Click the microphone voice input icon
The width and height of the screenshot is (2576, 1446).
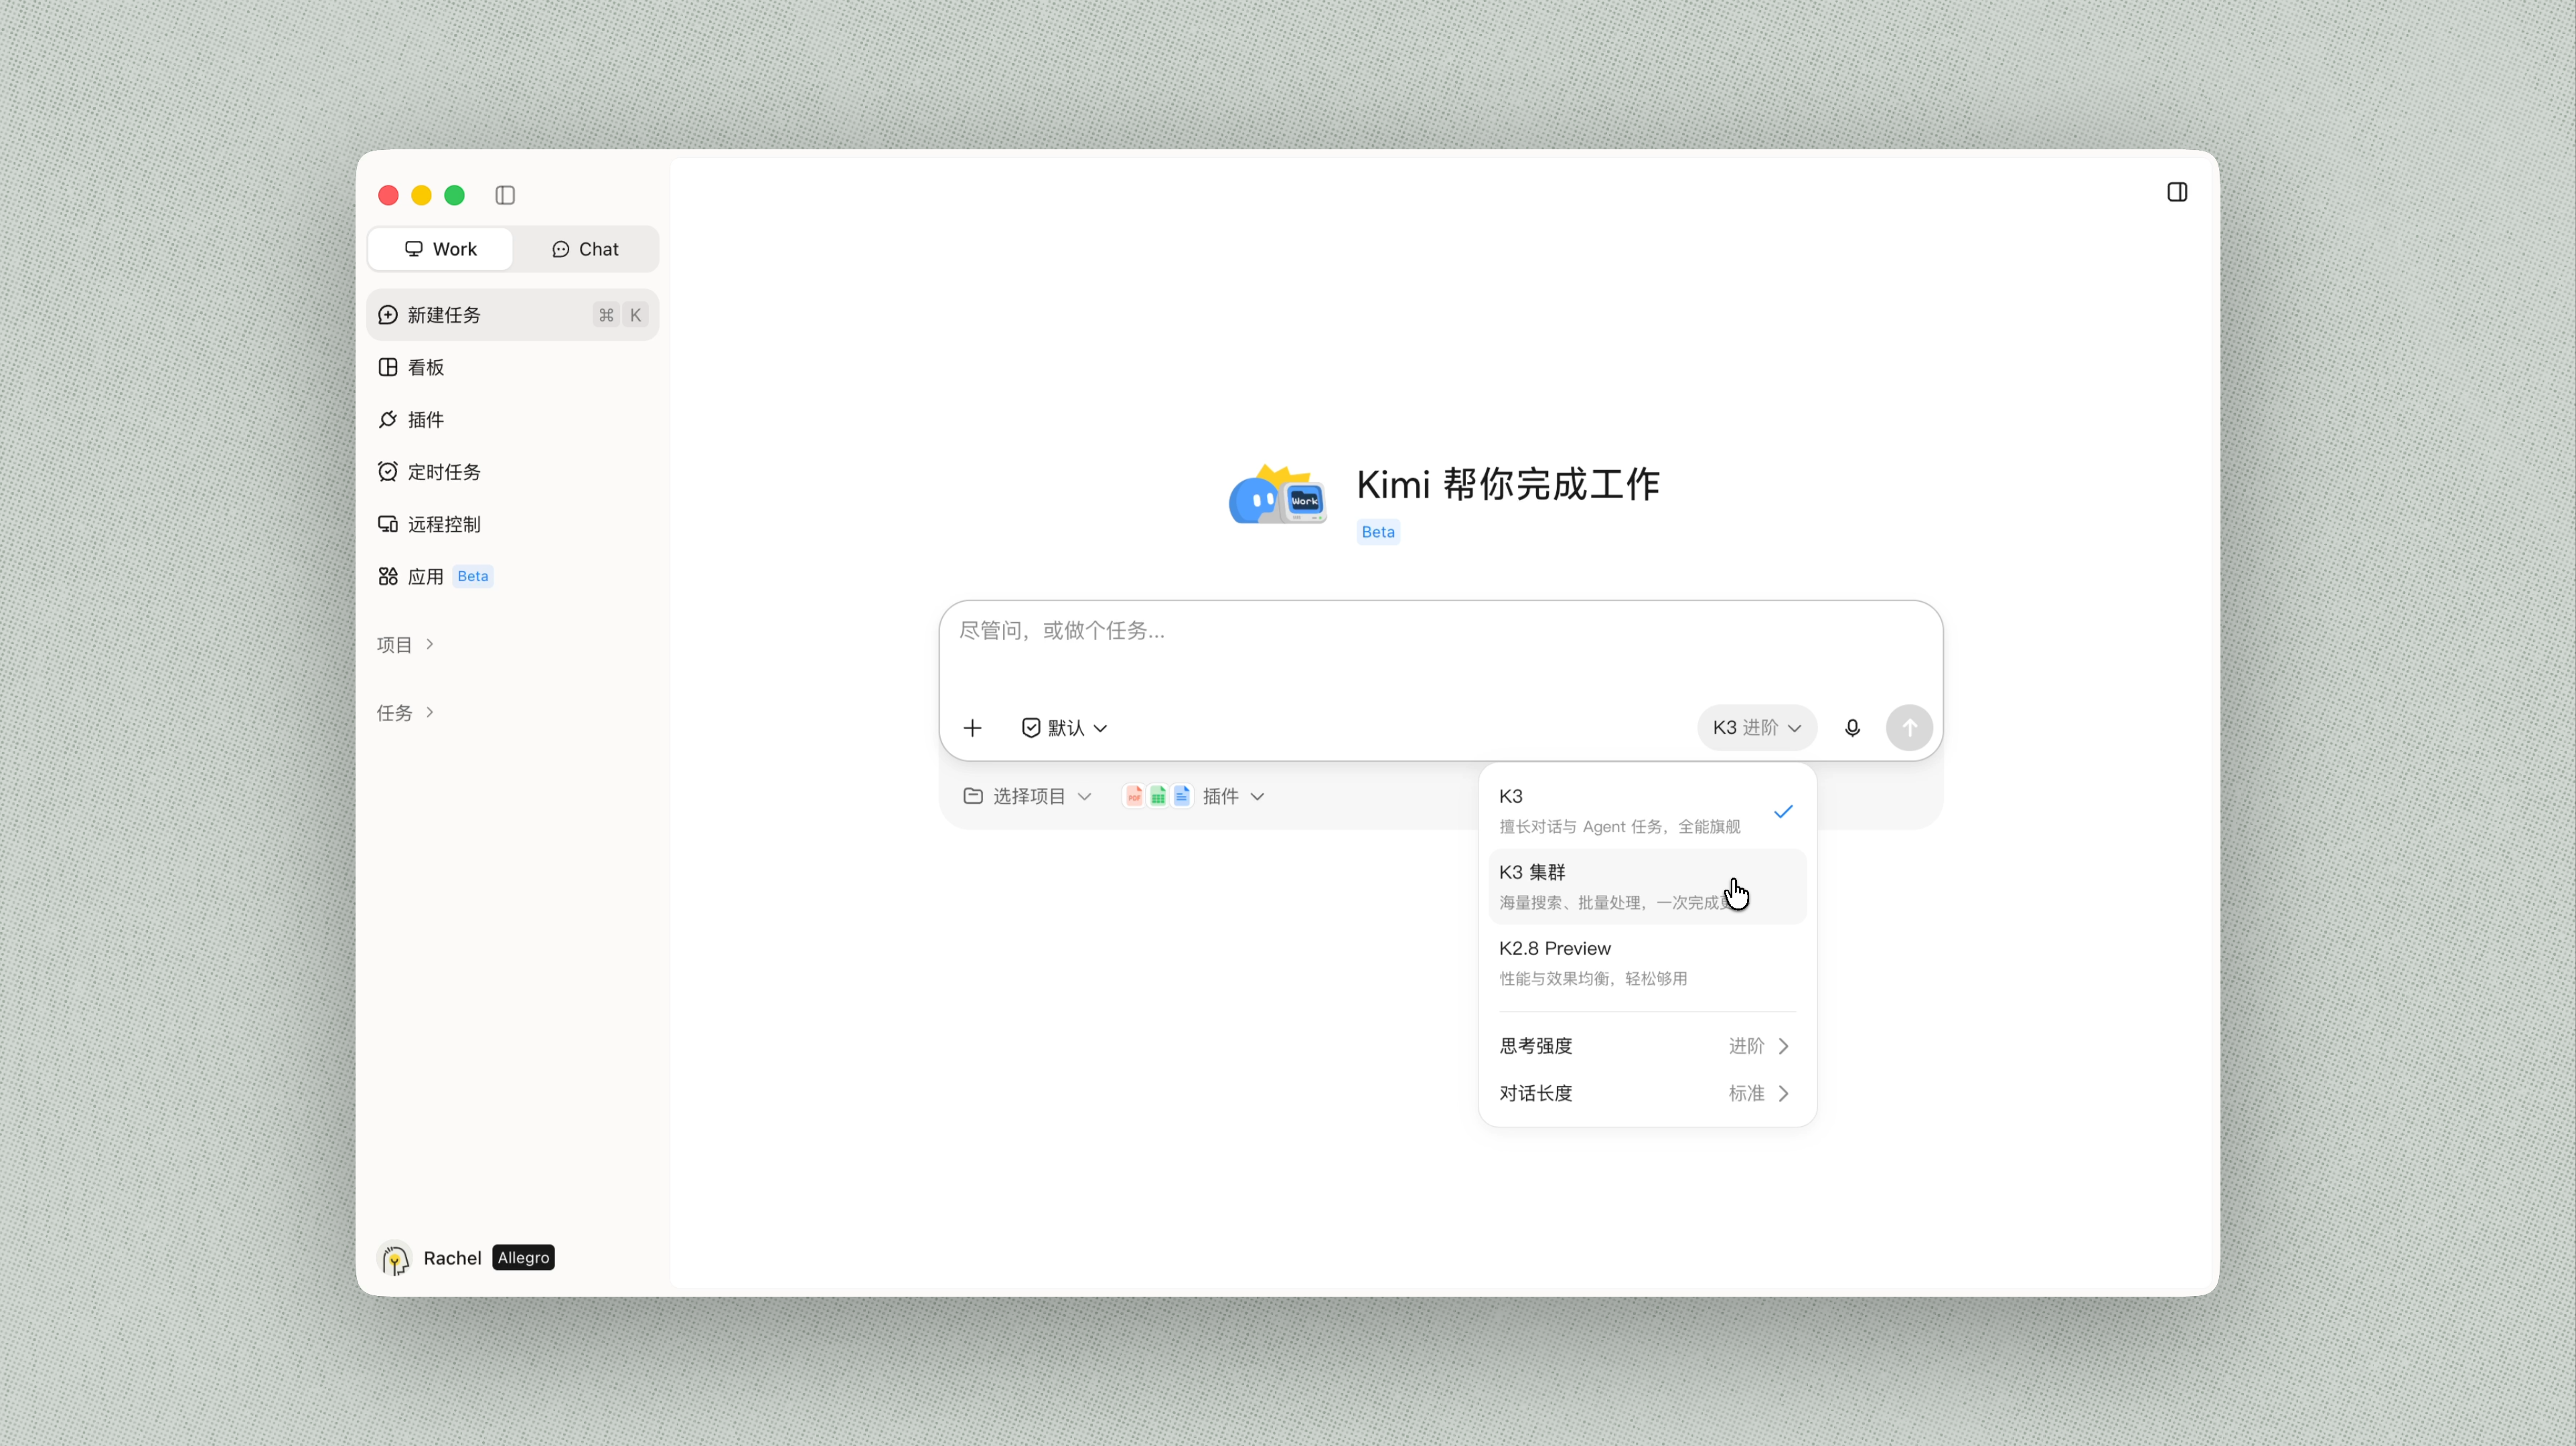(x=1852, y=728)
